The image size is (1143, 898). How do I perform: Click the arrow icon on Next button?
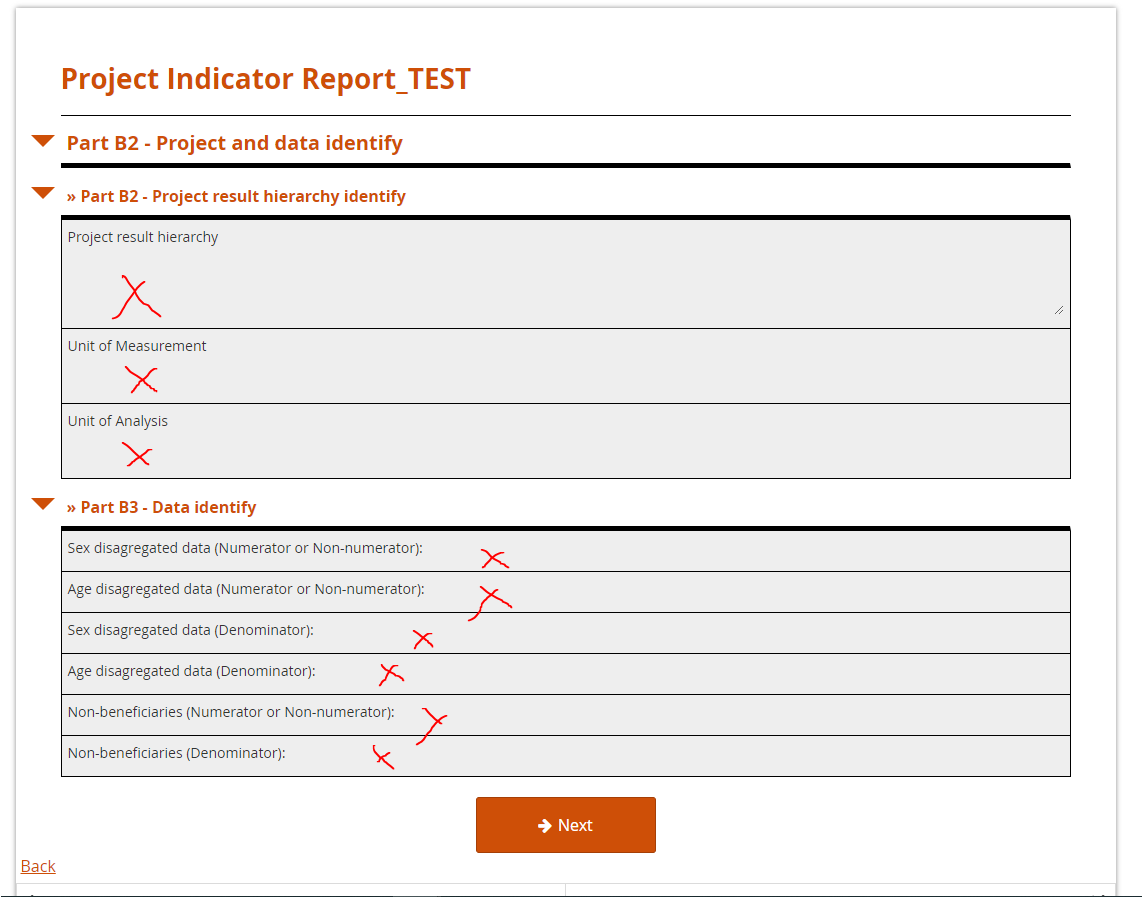tap(545, 826)
